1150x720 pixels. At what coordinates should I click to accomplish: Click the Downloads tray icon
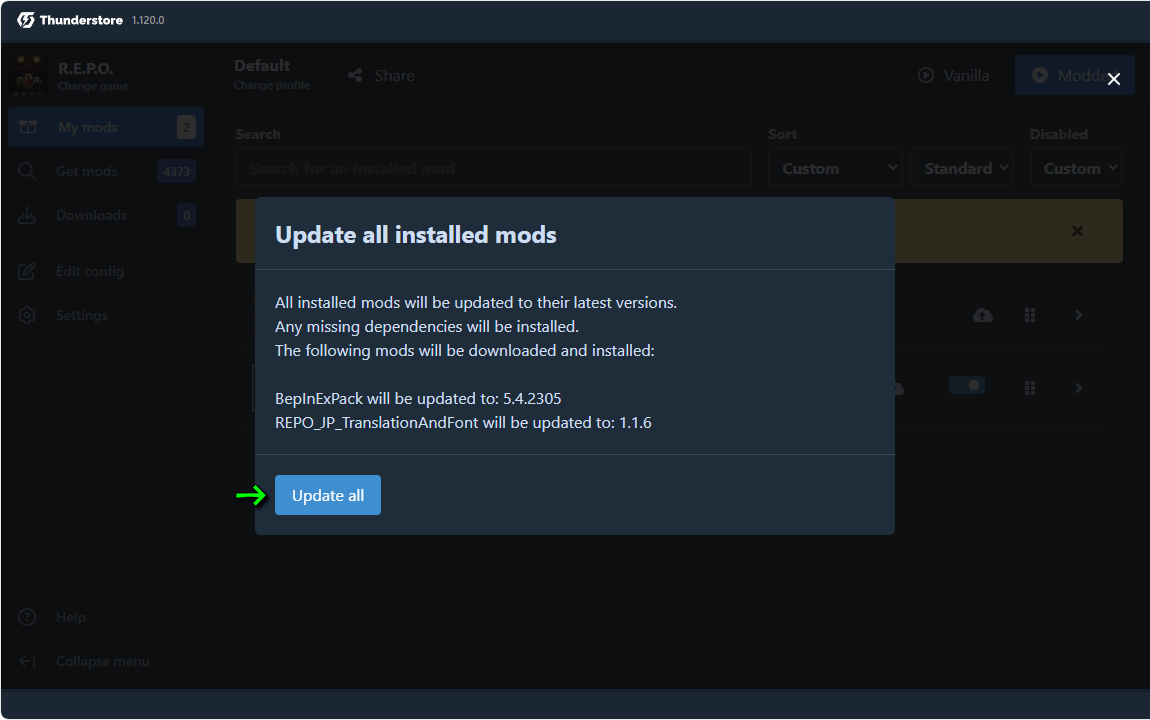(27, 215)
